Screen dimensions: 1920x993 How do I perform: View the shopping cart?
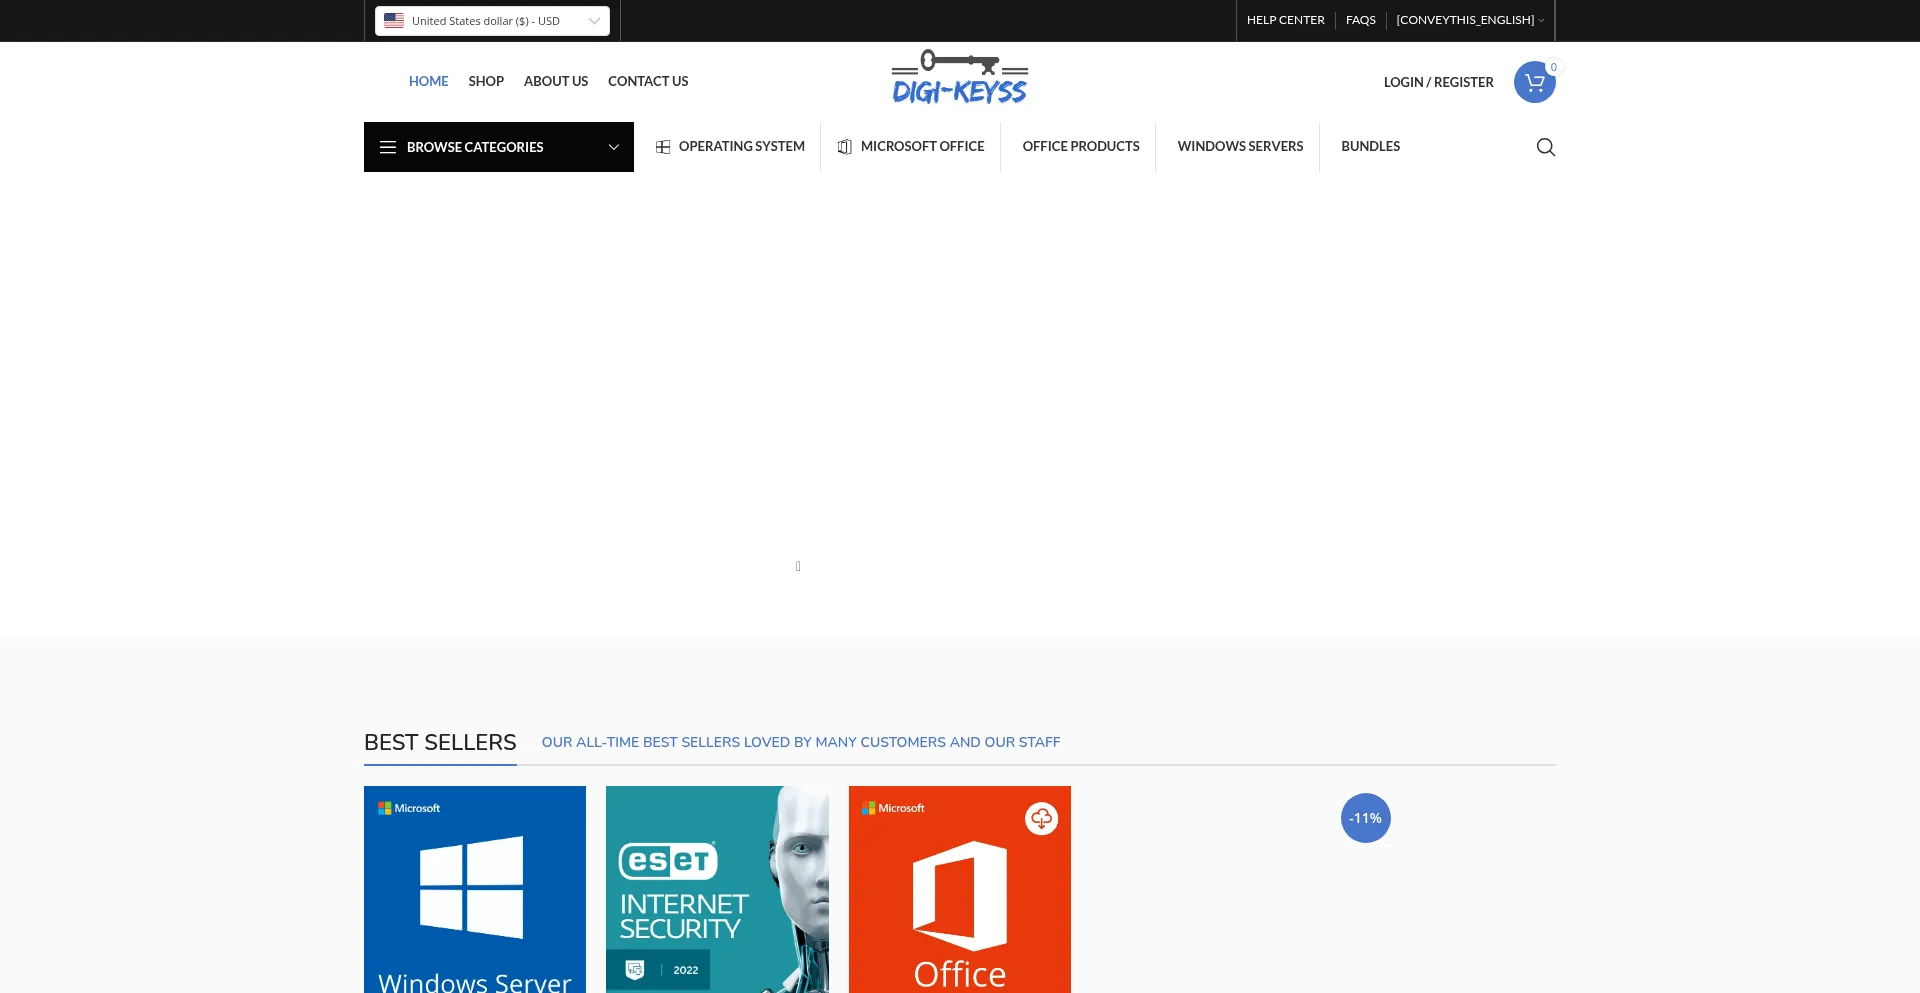tap(1534, 82)
